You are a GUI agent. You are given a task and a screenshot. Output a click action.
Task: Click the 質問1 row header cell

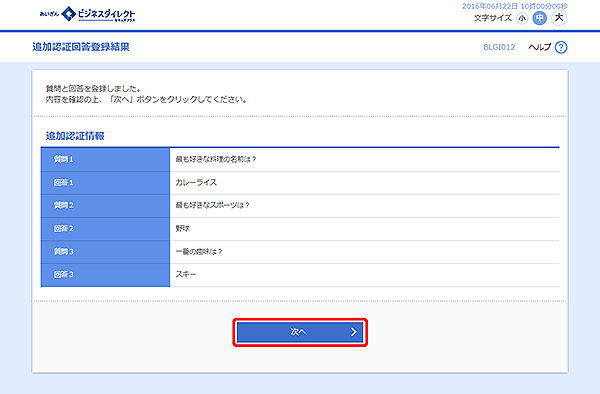coord(105,160)
